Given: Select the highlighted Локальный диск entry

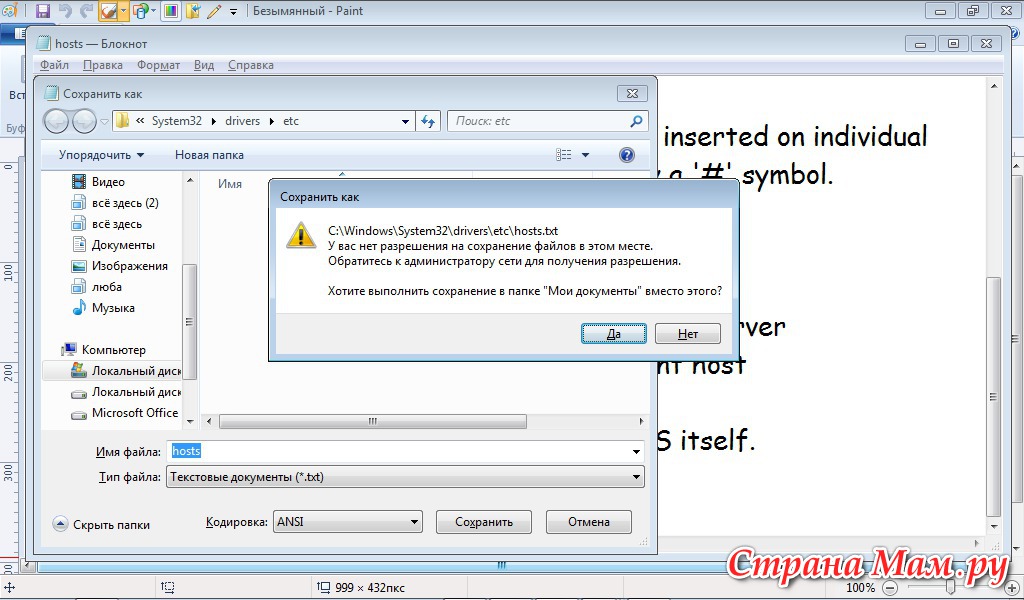Looking at the screenshot, I should tap(112, 371).
